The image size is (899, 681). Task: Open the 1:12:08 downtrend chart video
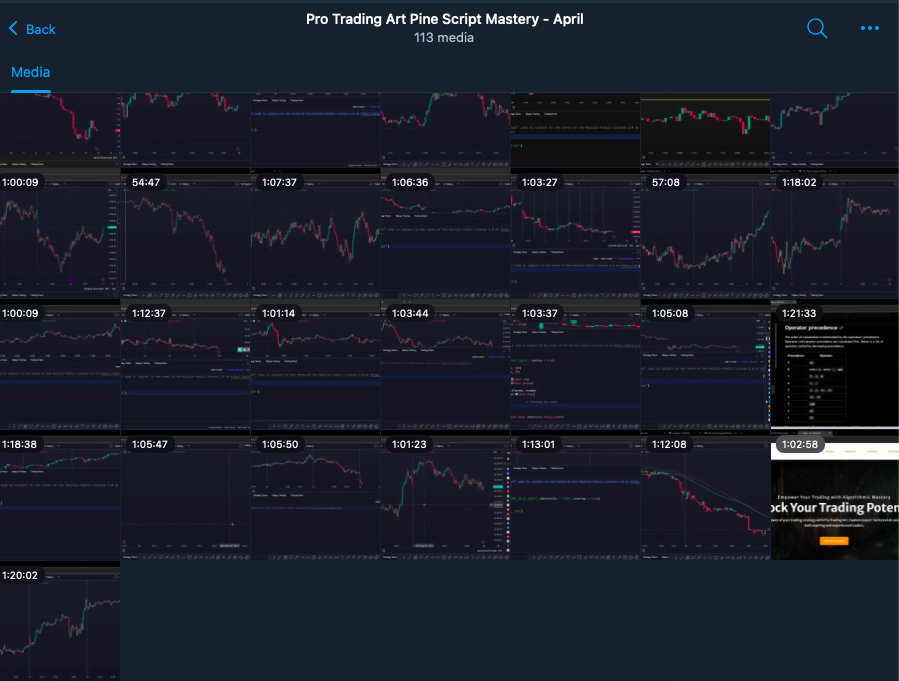(705, 496)
